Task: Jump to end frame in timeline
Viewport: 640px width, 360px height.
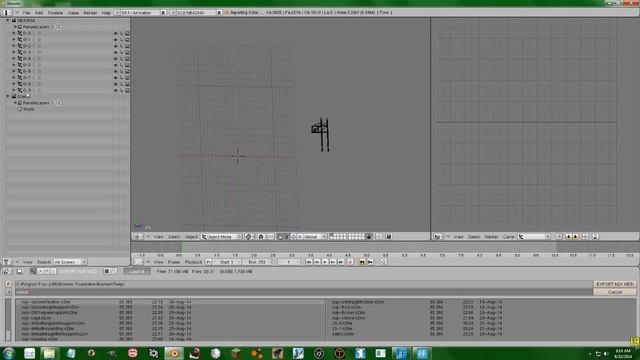Action: 341,262
